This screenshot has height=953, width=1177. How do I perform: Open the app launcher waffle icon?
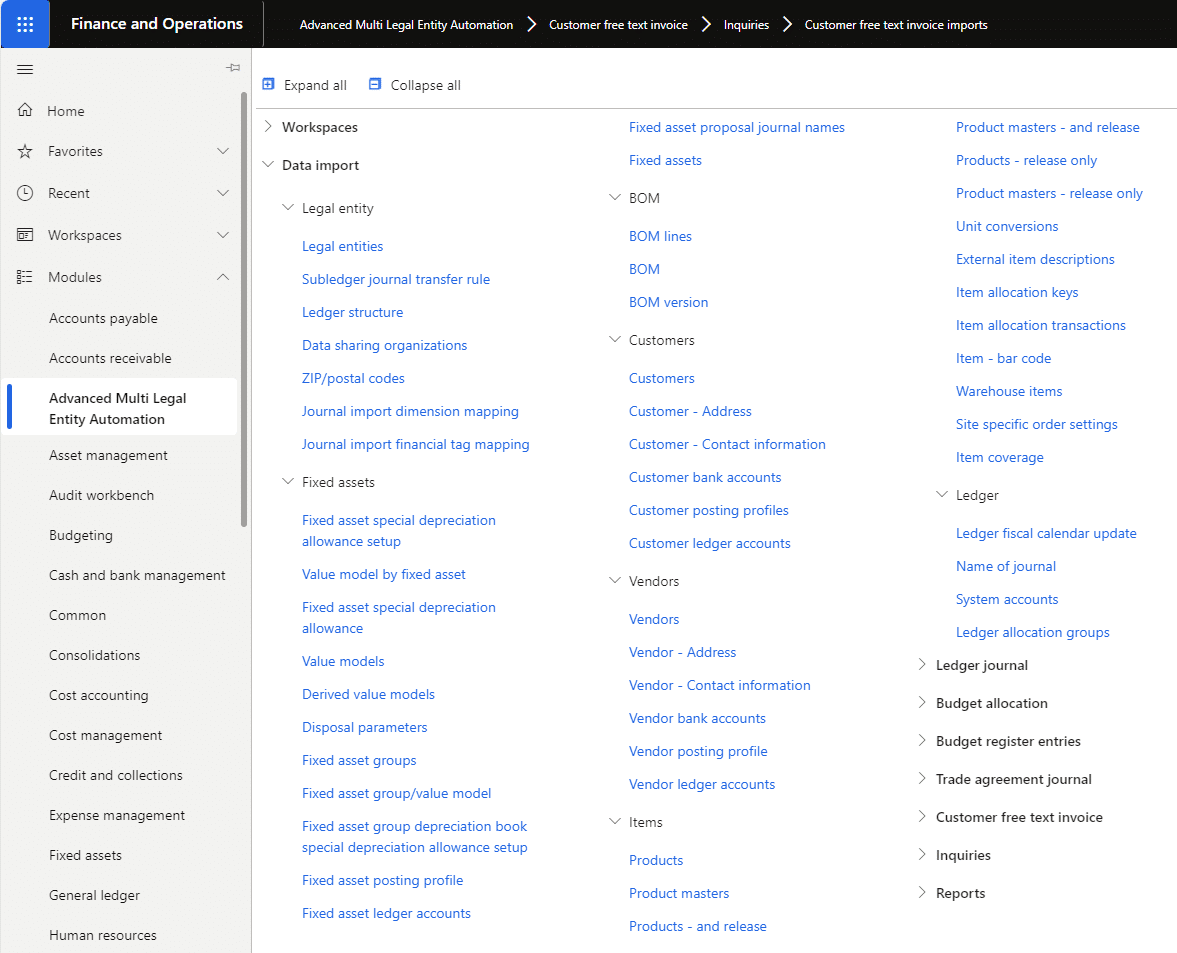(25, 24)
